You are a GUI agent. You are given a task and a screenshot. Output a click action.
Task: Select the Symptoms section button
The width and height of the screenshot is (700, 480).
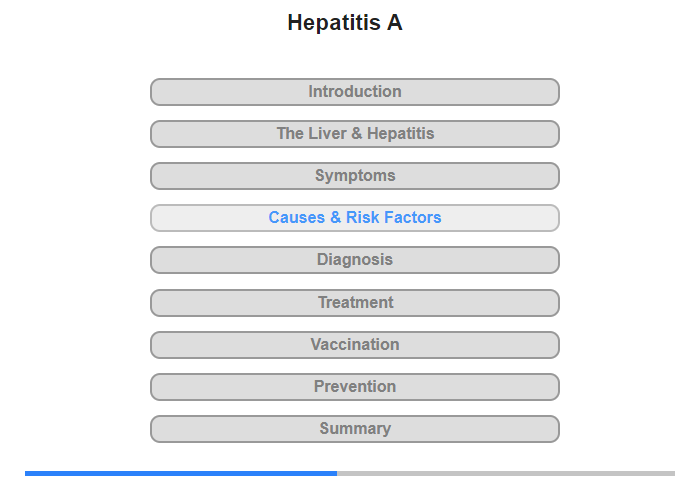tap(354, 176)
